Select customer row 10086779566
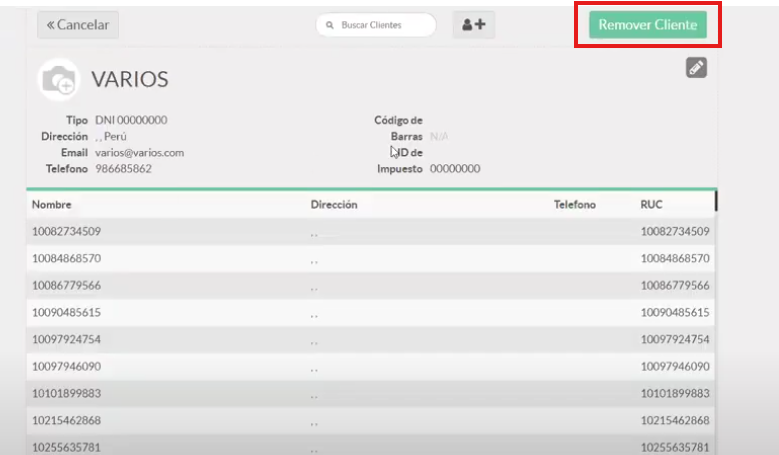 [66, 285]
